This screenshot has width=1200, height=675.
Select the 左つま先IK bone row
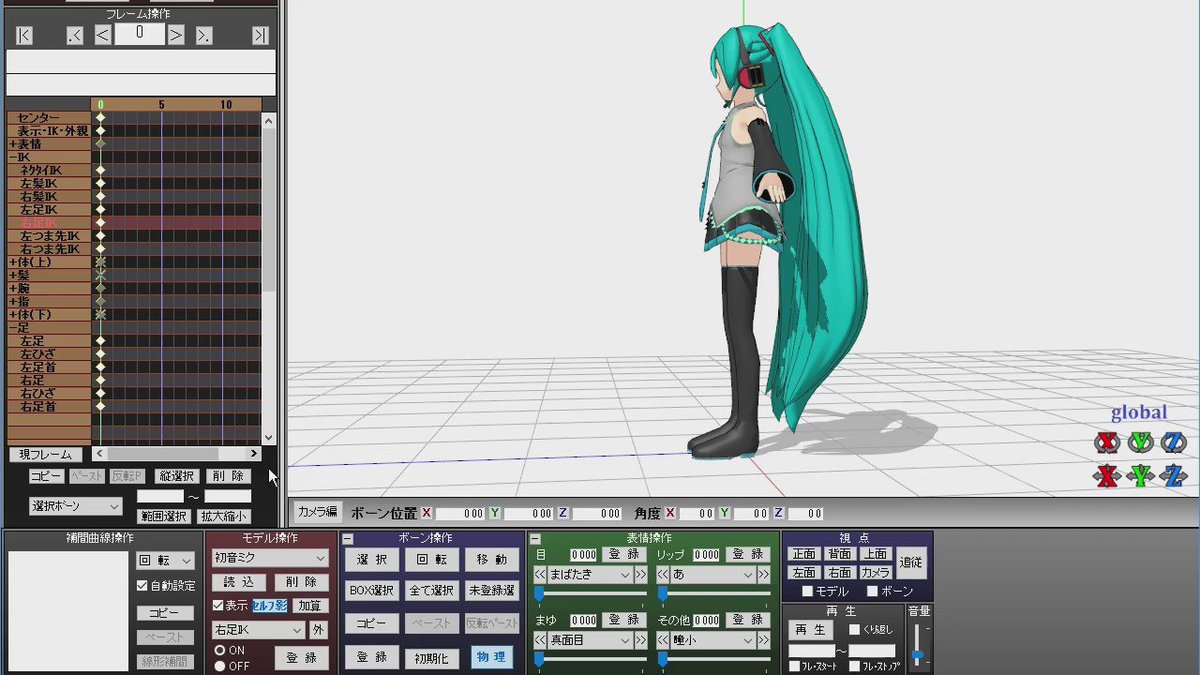coord(49,236)
